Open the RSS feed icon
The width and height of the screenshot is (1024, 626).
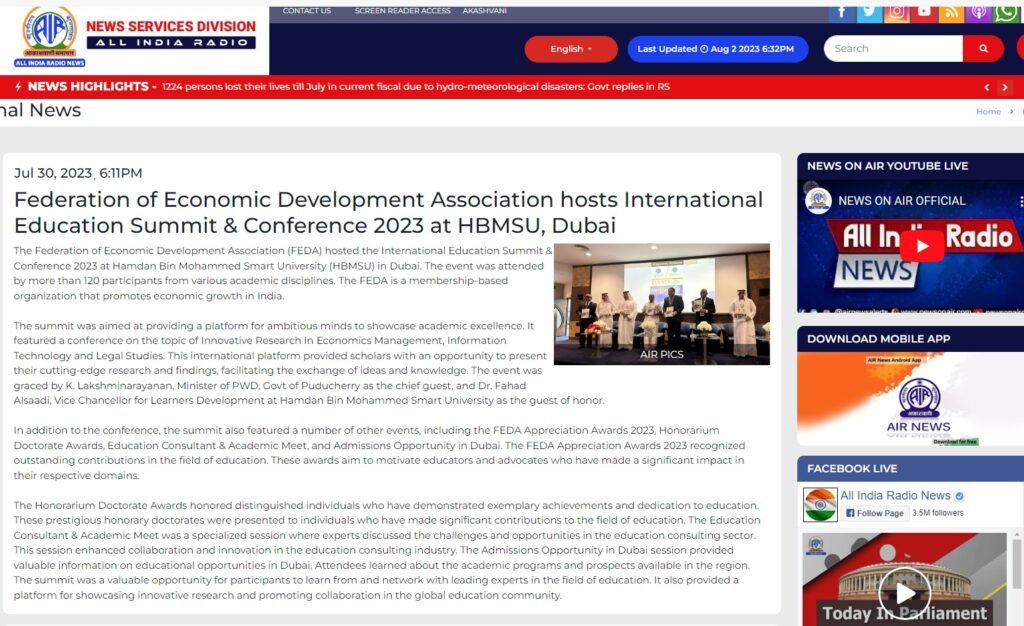click(x=951, y=13)
